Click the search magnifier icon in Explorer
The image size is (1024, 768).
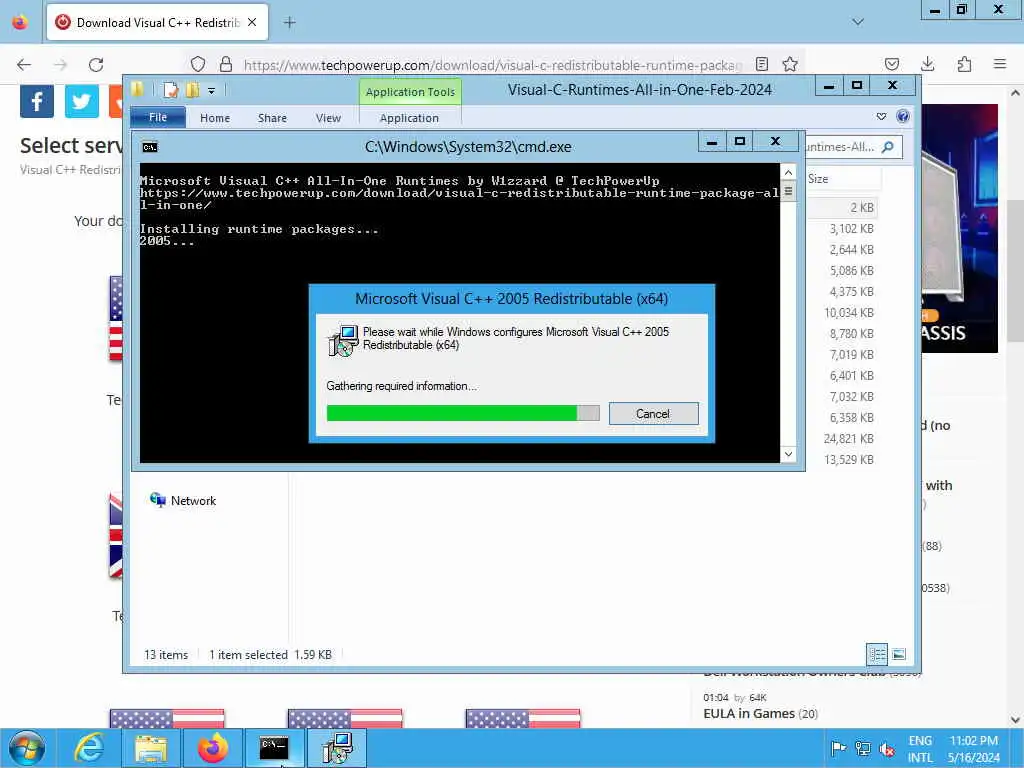(x=888, y=147)
